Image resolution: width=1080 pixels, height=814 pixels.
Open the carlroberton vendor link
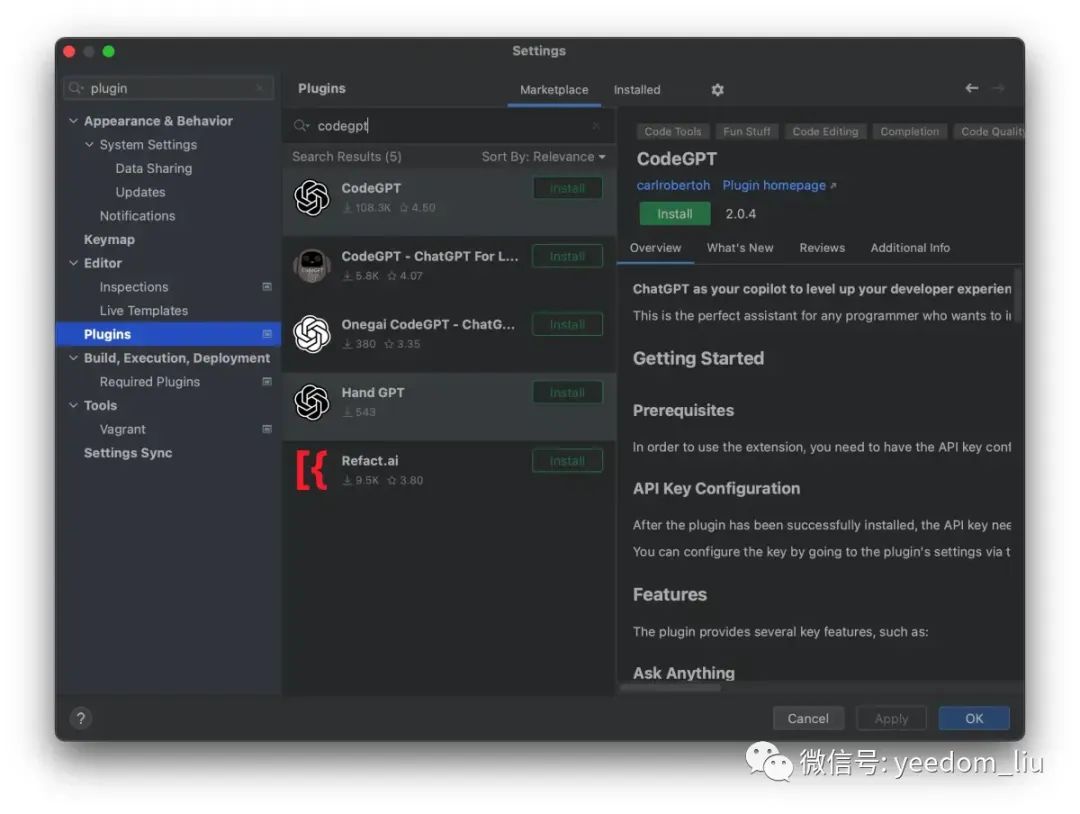pos(673,185)
